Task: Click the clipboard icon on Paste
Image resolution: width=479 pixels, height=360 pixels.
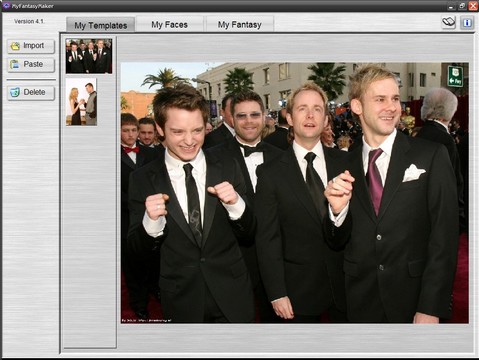Action: tap(14, 64)
